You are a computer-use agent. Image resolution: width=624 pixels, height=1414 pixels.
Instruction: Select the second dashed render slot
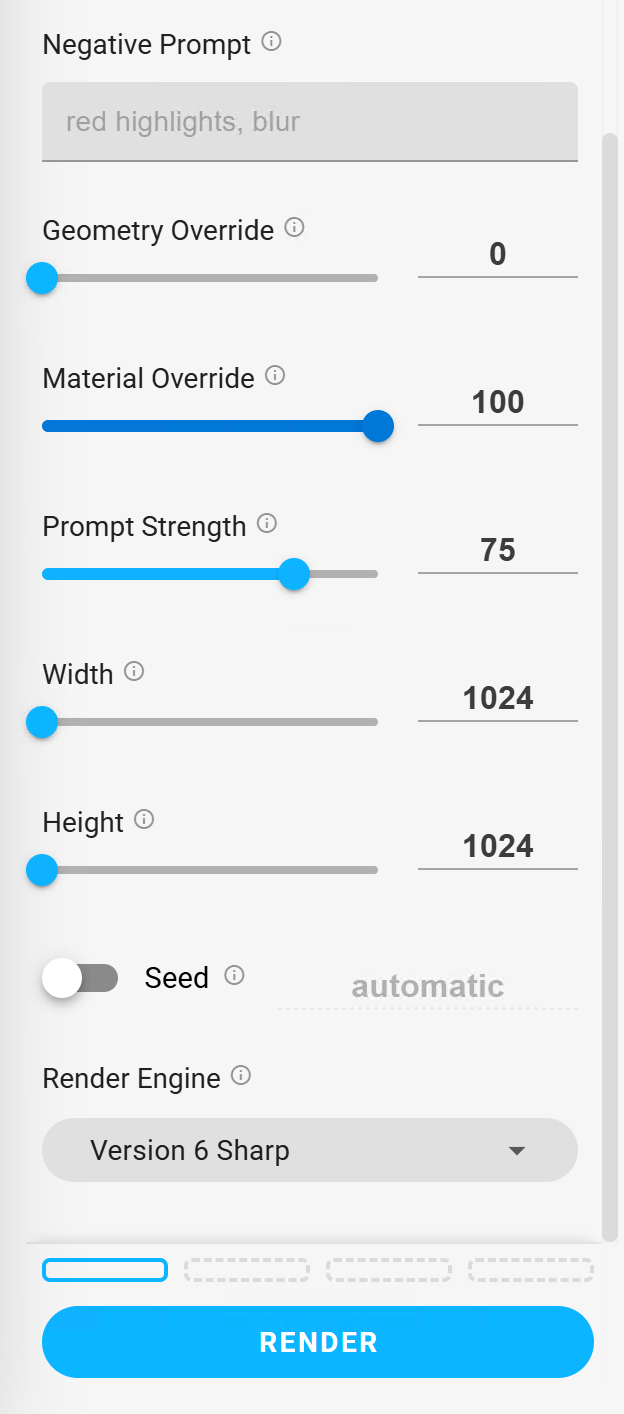pos(247,1270)
